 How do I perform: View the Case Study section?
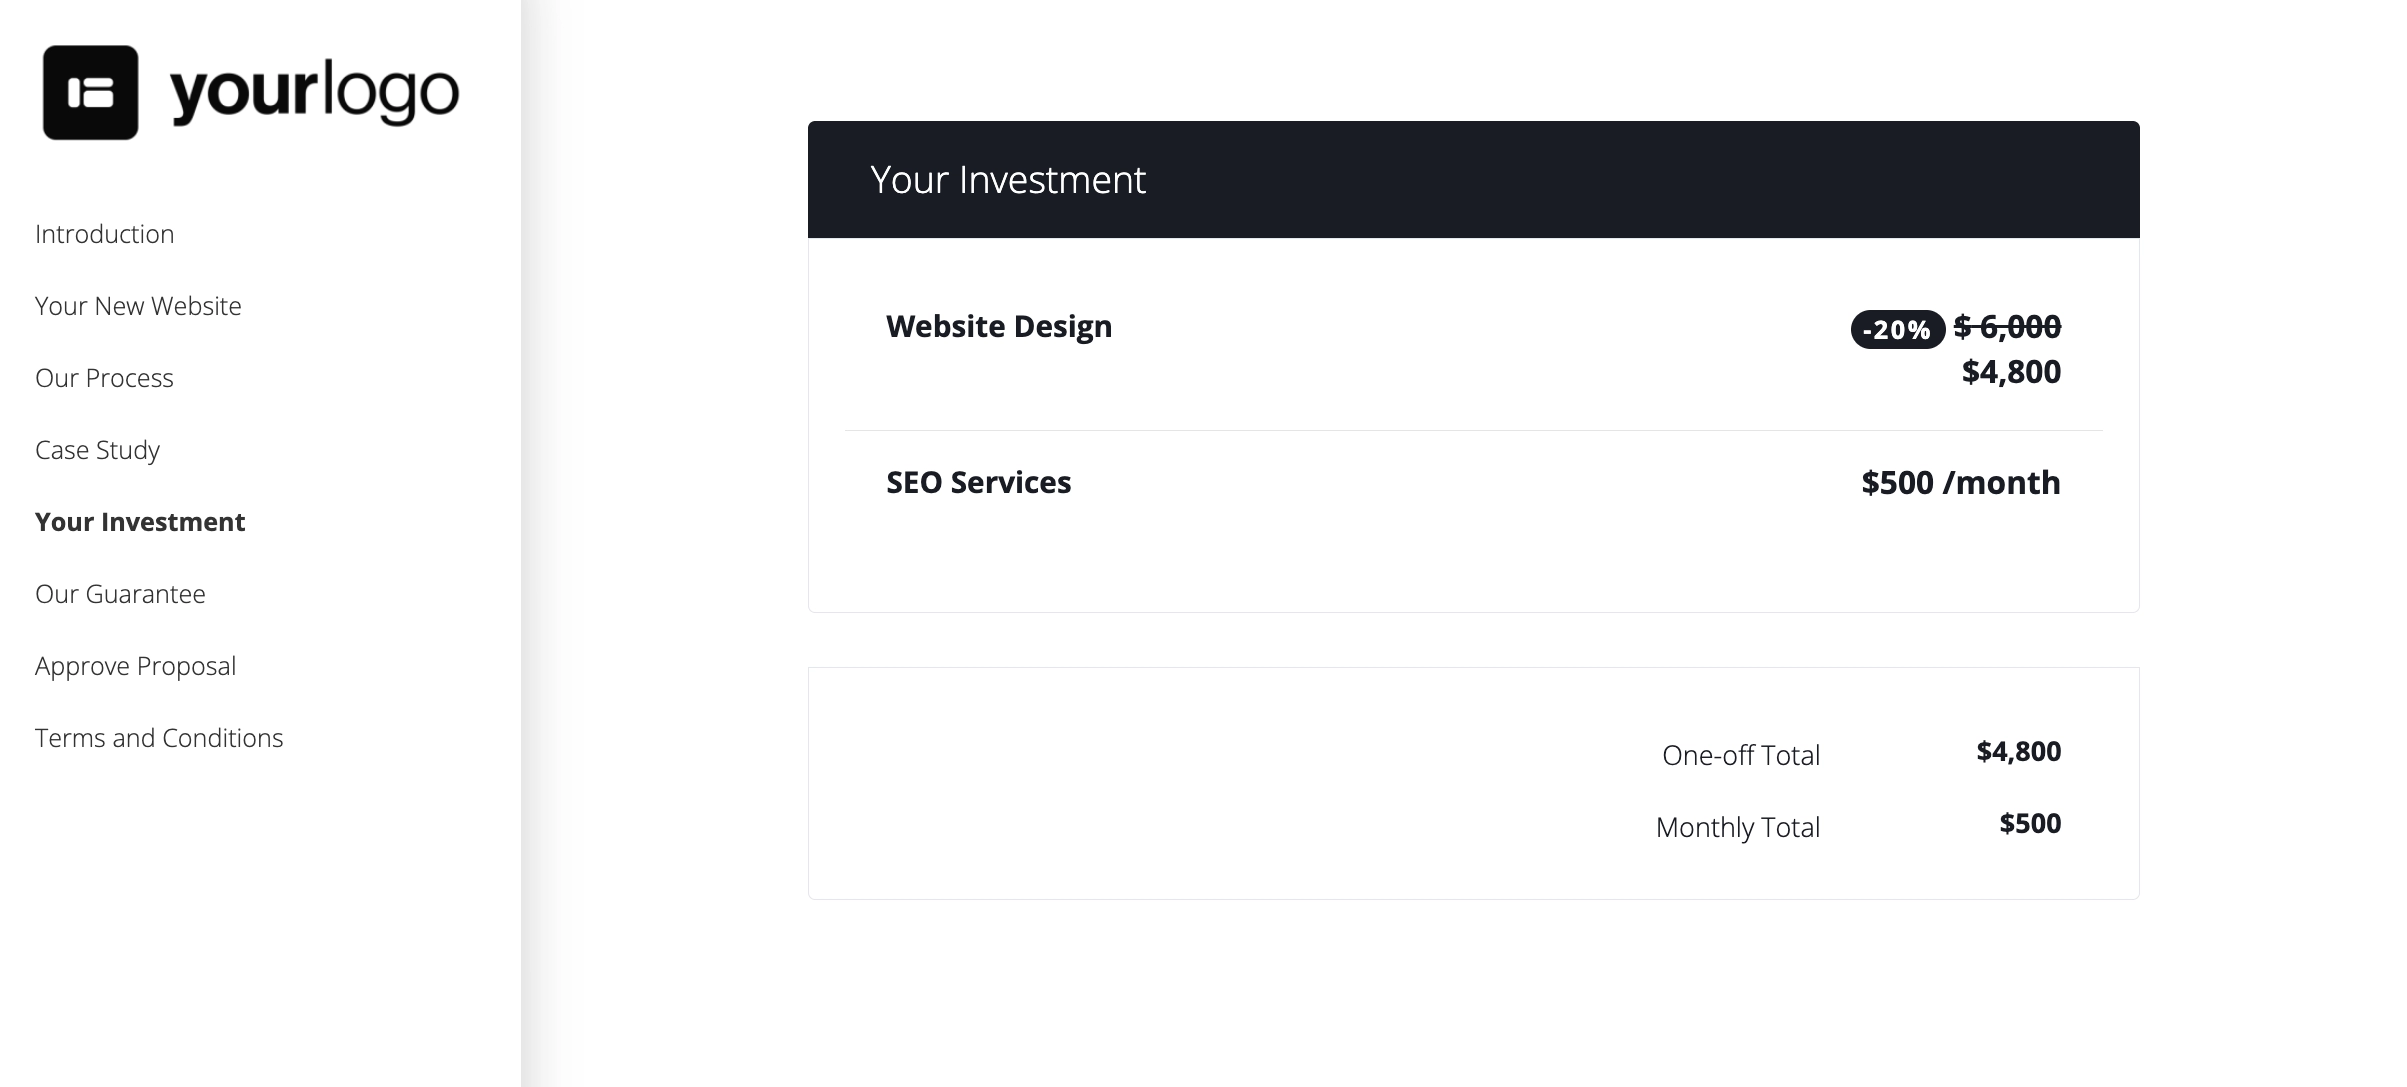point(97,450)
